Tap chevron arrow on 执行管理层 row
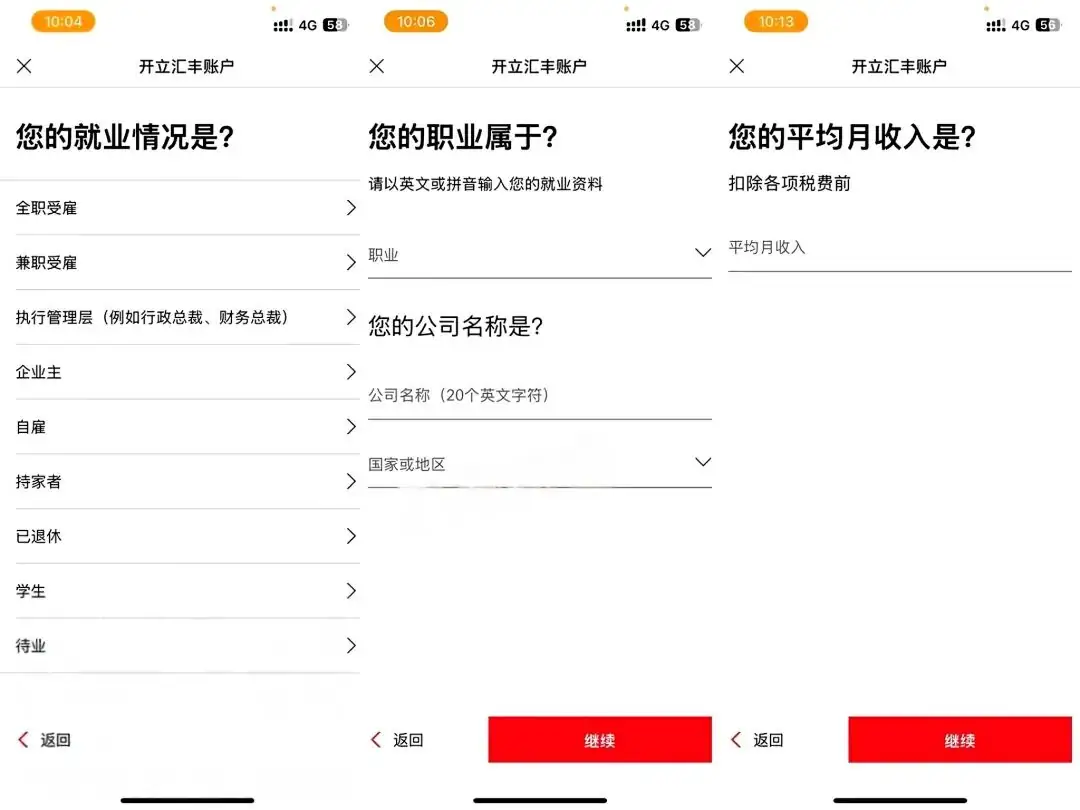This screenshot has width=1080, height=810. [351, 318]
